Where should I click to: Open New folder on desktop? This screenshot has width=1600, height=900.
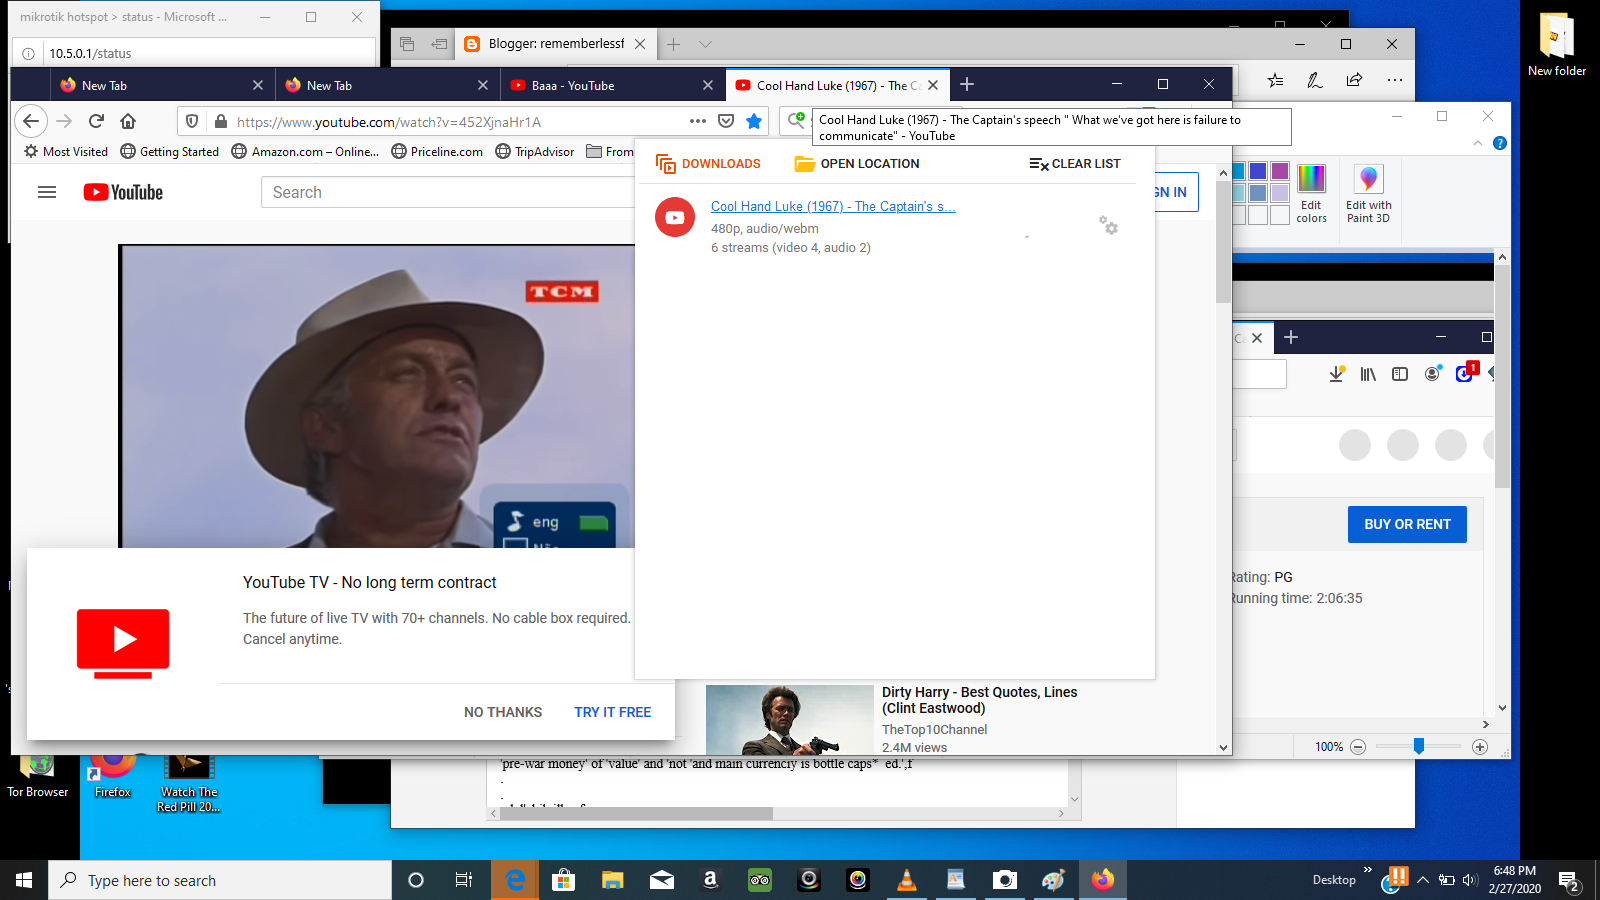tap(1556, 46)
